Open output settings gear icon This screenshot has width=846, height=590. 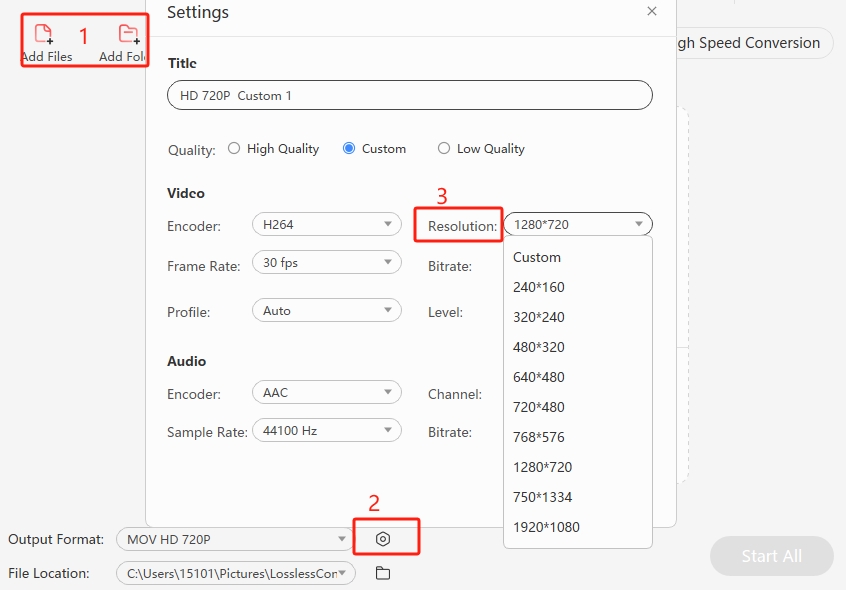[x=382, y=539]
